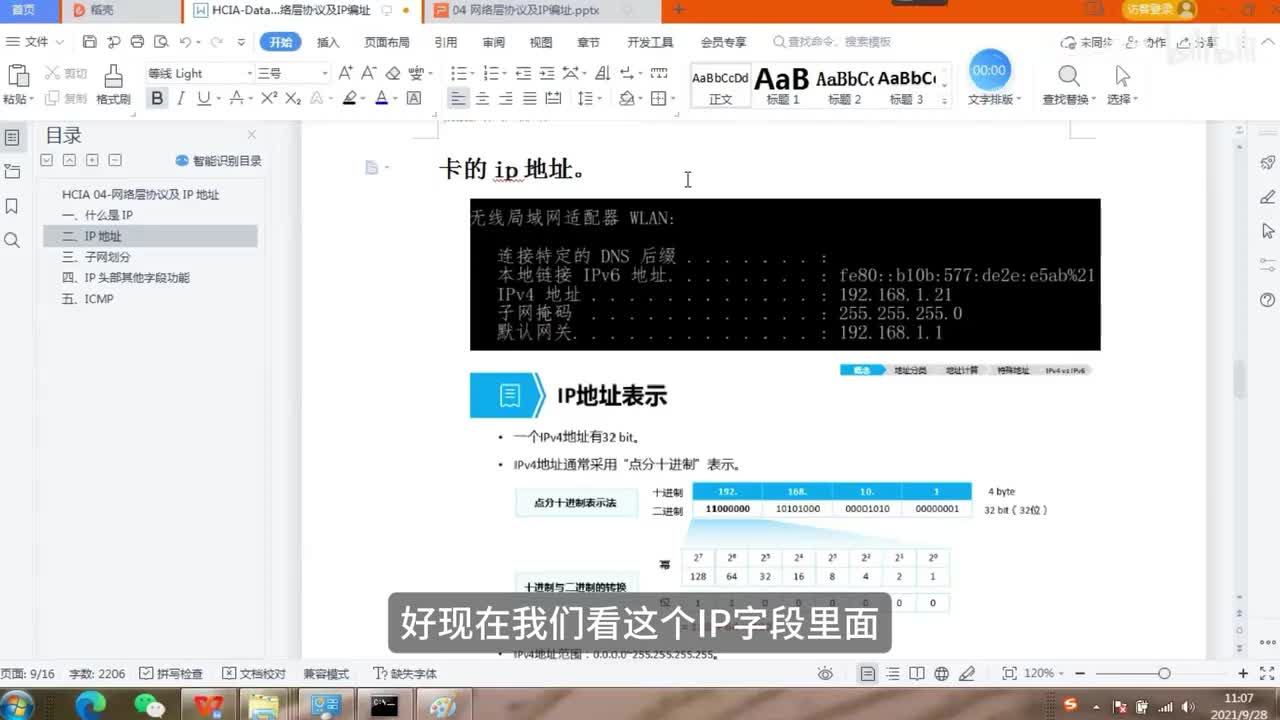Click the character border icon

[x=414, y=98]
